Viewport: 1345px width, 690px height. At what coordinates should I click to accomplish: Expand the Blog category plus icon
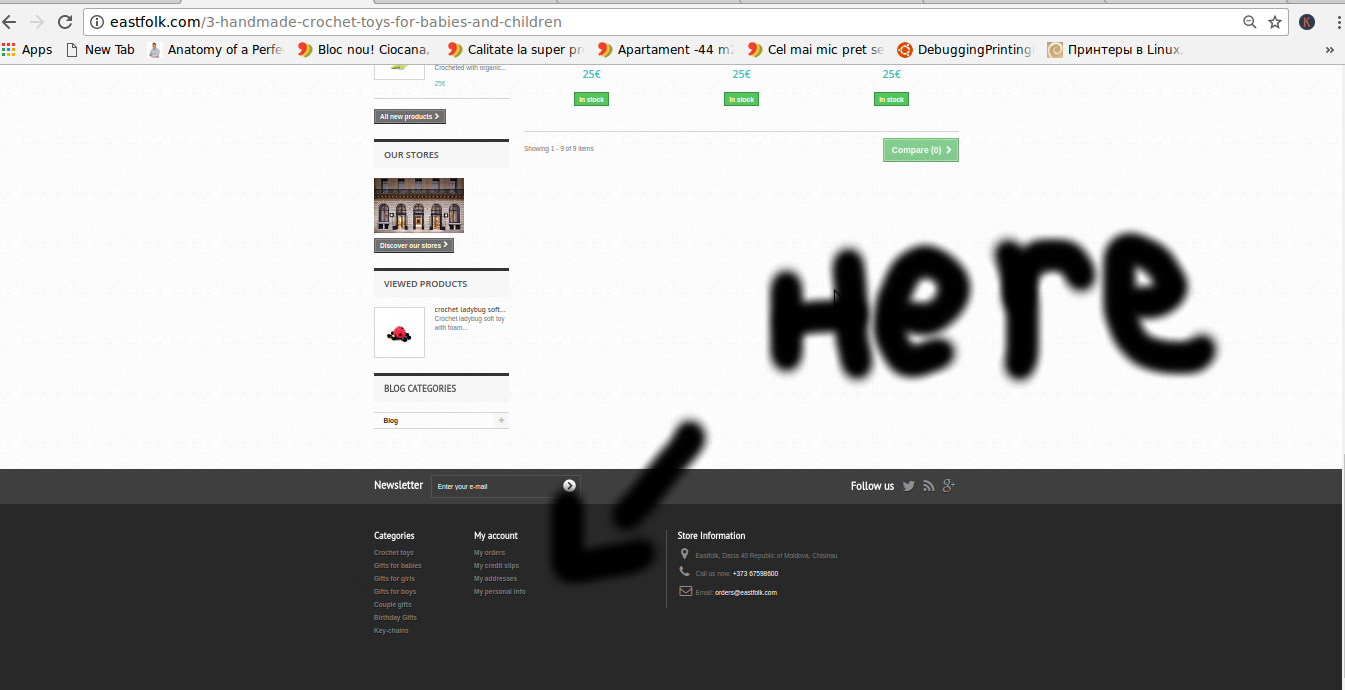coord(502,420)
